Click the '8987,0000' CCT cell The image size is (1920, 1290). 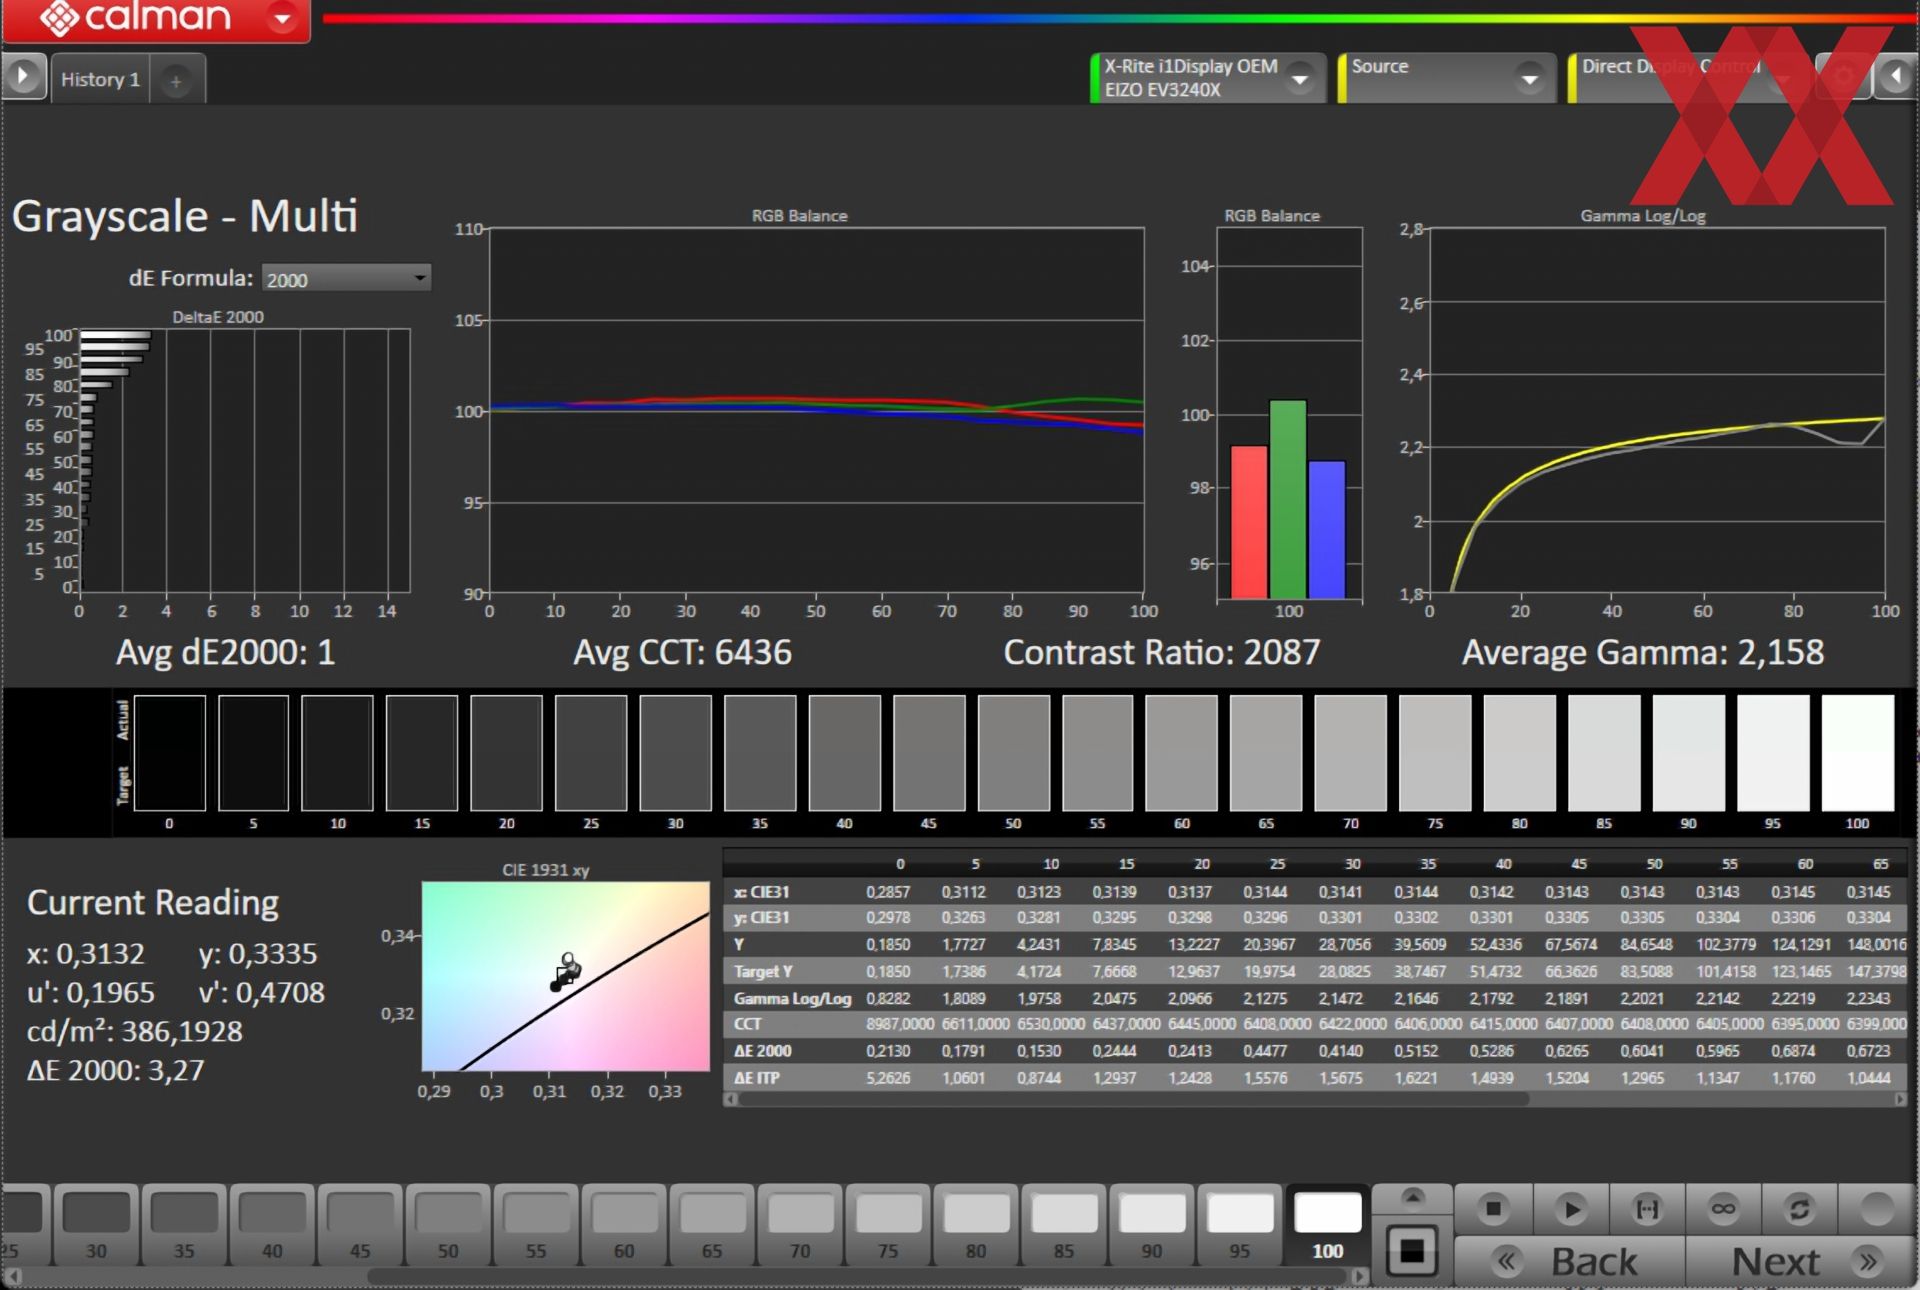click(x=900, y=1024)
